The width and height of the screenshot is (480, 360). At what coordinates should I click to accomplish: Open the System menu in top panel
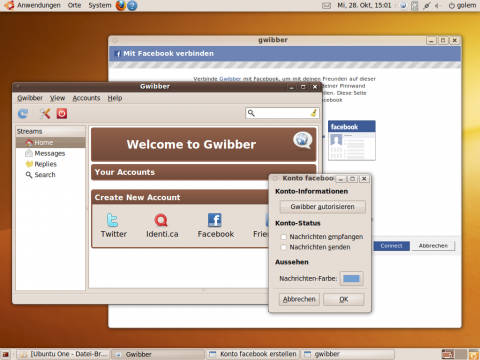click(100, 5)
